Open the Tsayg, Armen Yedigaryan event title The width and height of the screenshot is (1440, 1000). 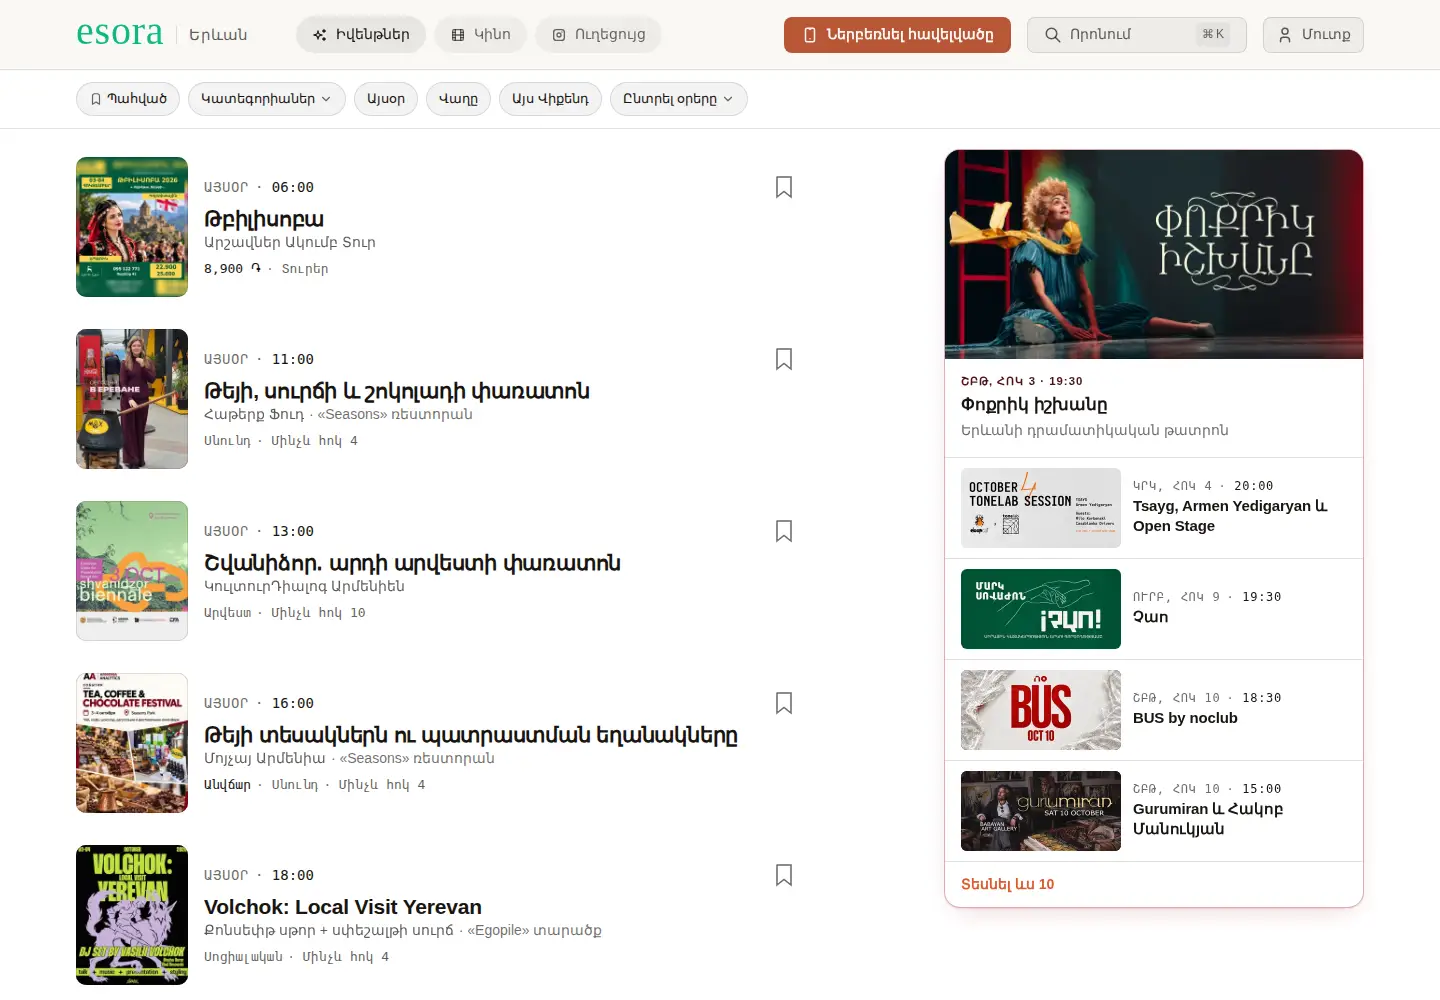click(x=1230, y=516)
